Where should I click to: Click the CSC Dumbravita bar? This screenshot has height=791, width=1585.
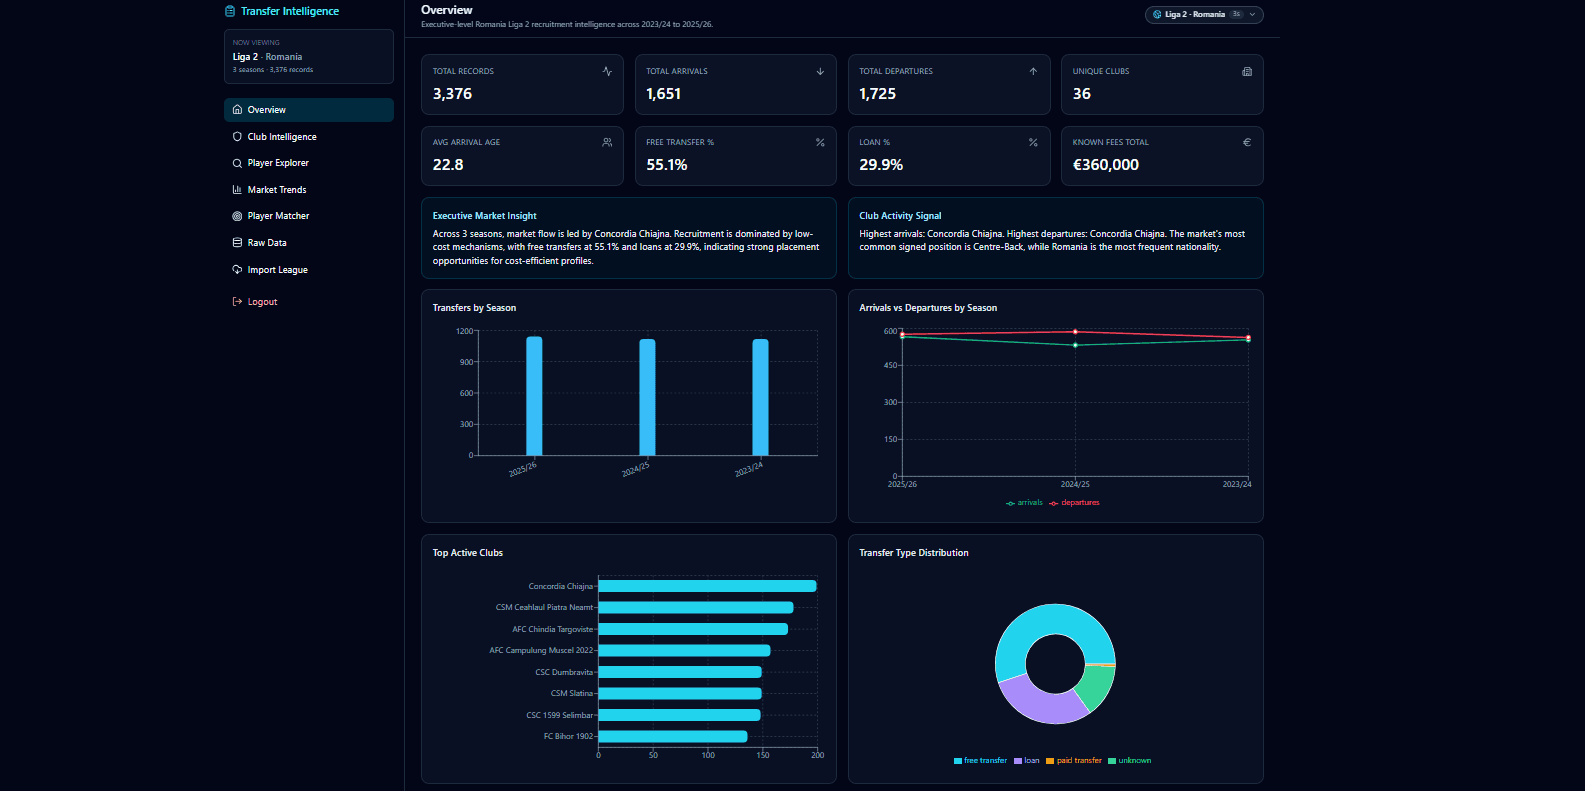pyautogui.click(x=680, y=672)
